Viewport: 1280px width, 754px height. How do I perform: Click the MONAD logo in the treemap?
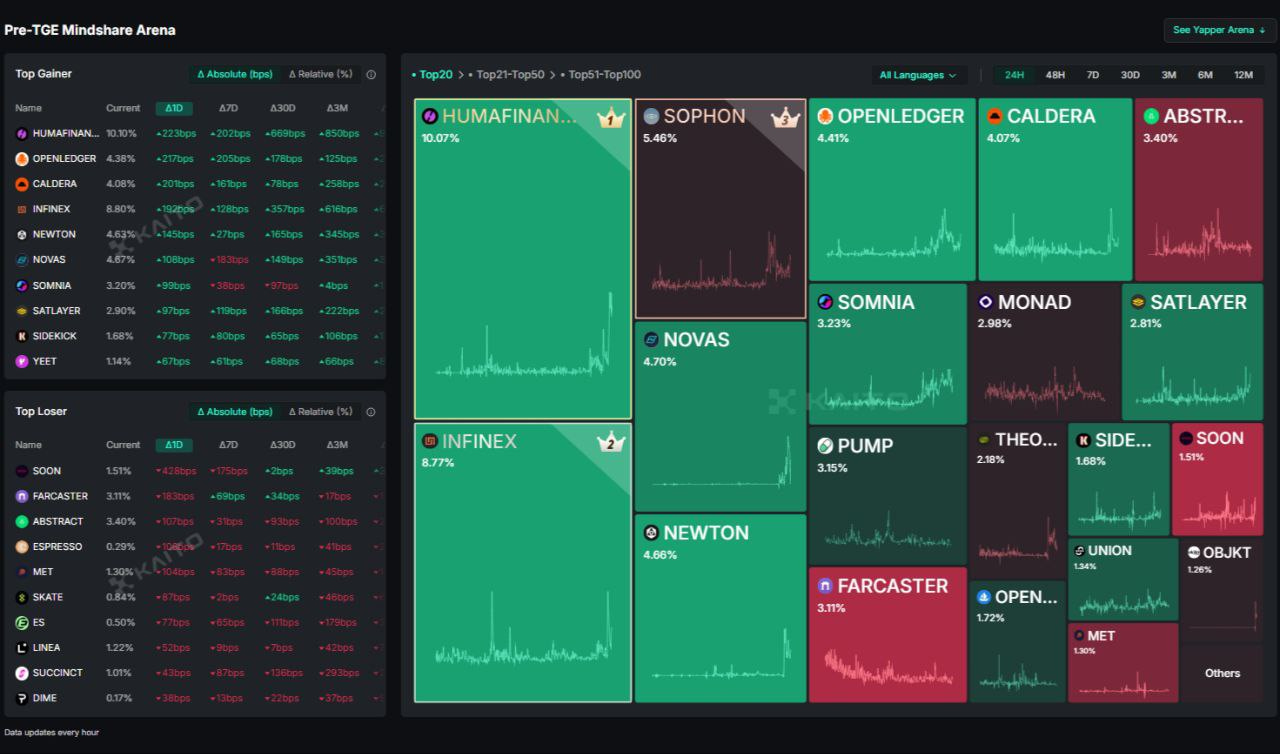985,302
